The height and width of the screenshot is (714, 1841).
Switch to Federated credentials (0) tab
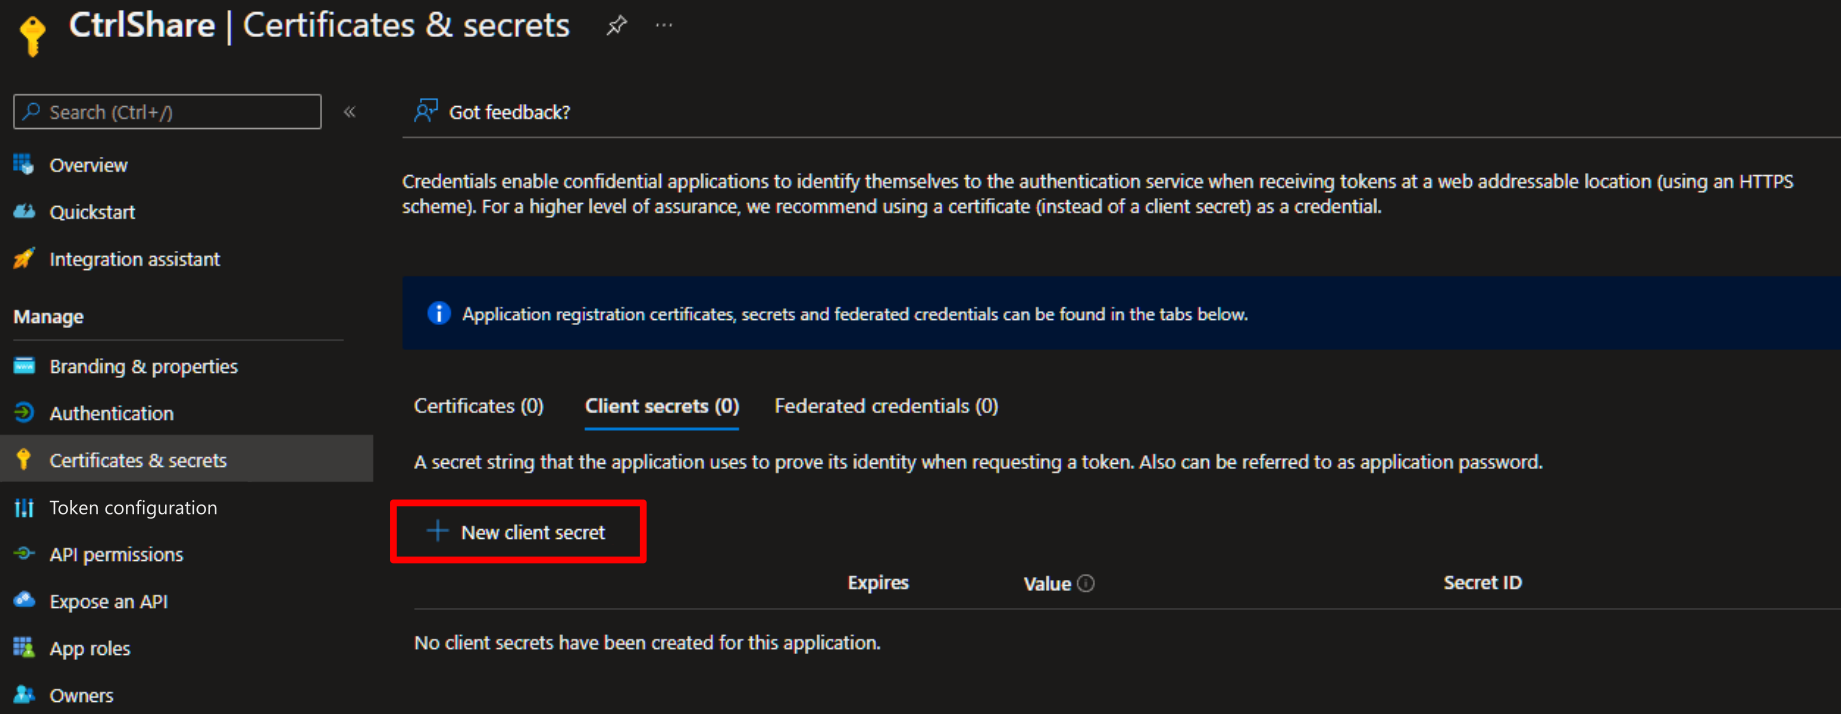pyautogui.click(x=886, y=406)
